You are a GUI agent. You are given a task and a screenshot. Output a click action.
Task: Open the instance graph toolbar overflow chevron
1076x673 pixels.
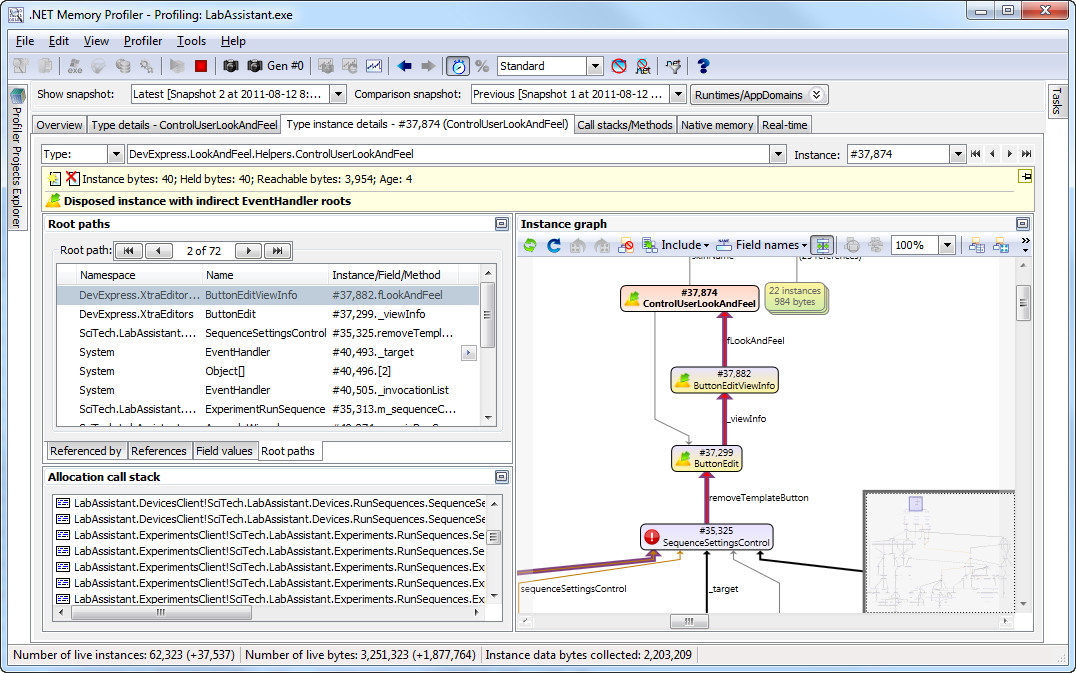coord(1025,244)
